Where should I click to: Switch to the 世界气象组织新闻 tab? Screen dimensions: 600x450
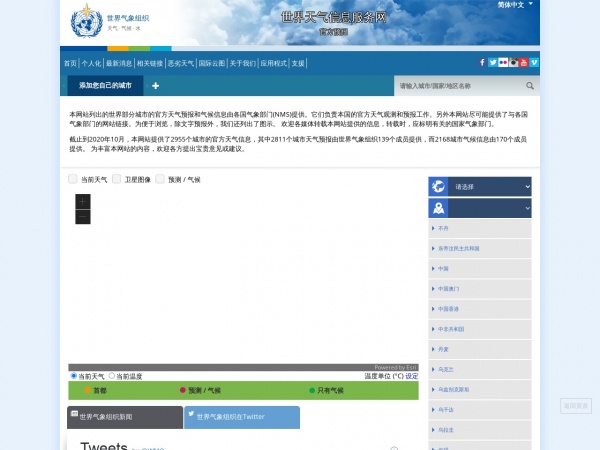pyautogui.click(x=125, y=417)
